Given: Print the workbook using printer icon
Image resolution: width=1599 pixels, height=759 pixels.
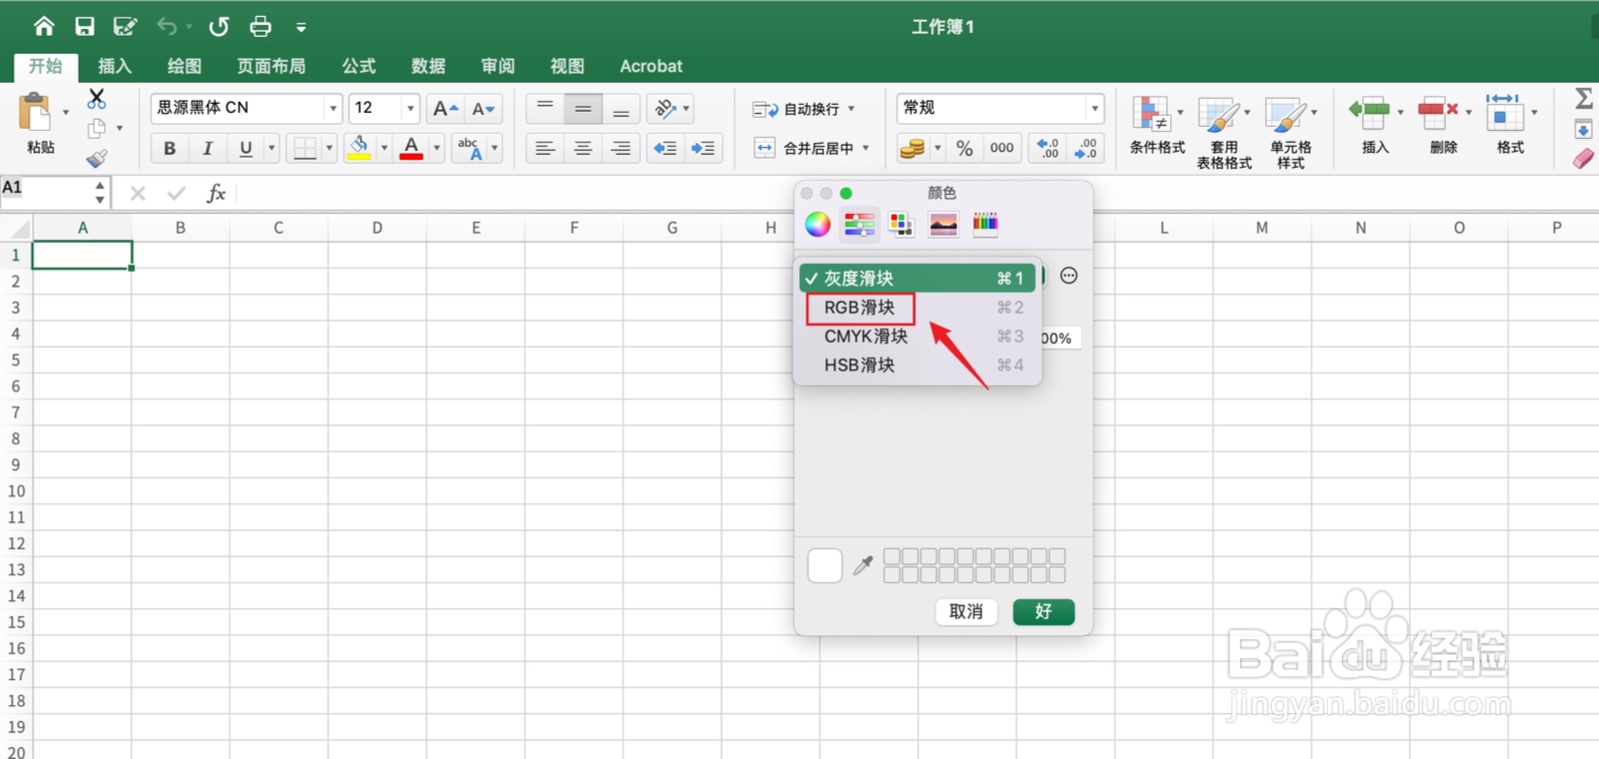Looking at the screenshot, I should (x=260, y=26).
